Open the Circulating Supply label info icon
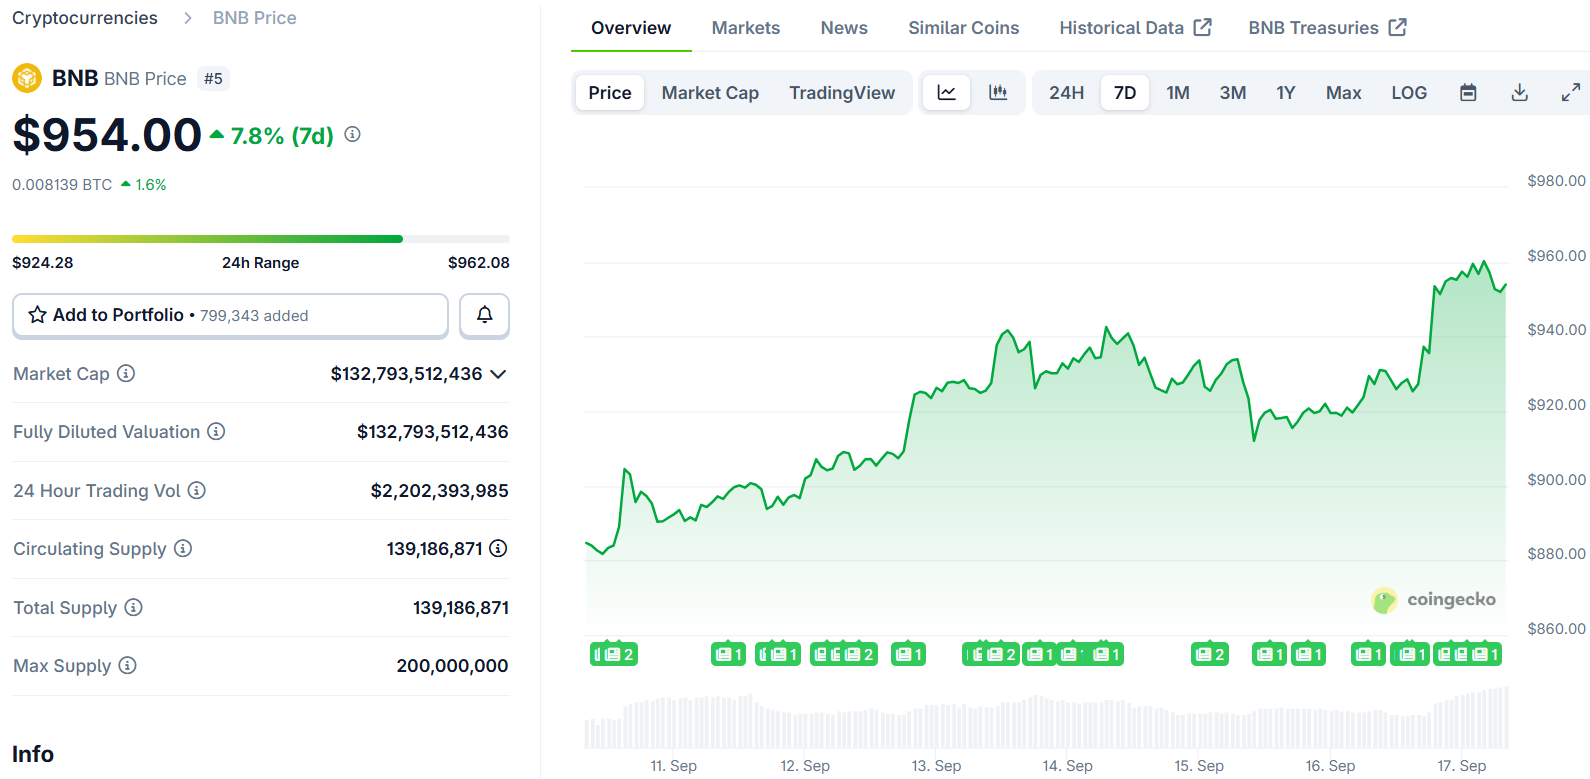The image size is (1590, 779). pyautogui.click(x=183, y=548)
